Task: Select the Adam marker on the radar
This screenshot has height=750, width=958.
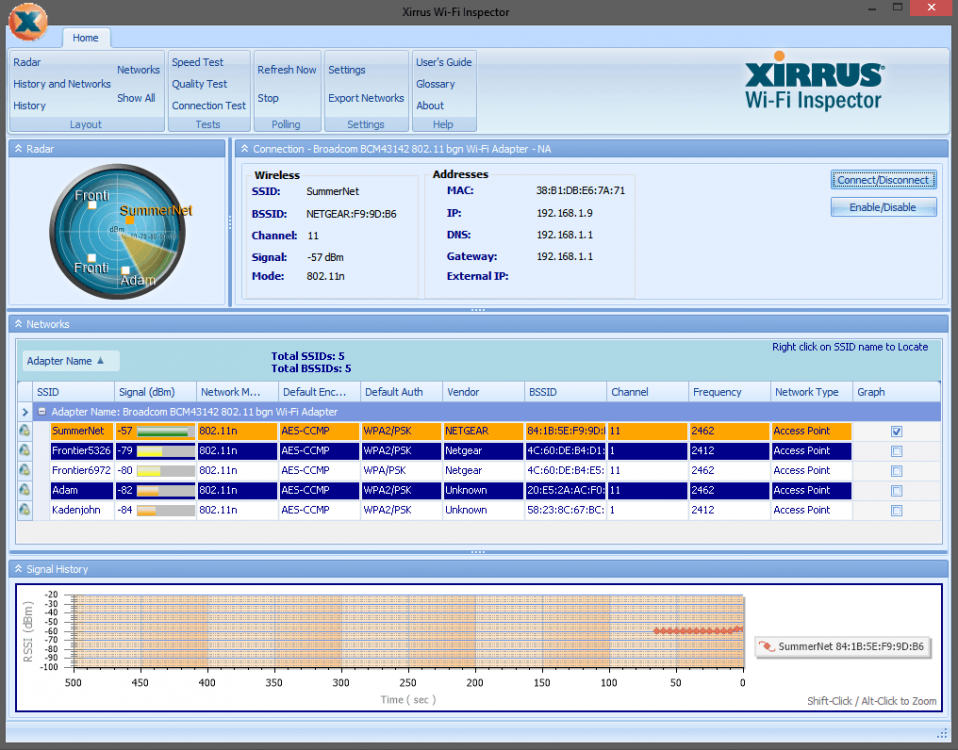Action: tap(125, 270)
